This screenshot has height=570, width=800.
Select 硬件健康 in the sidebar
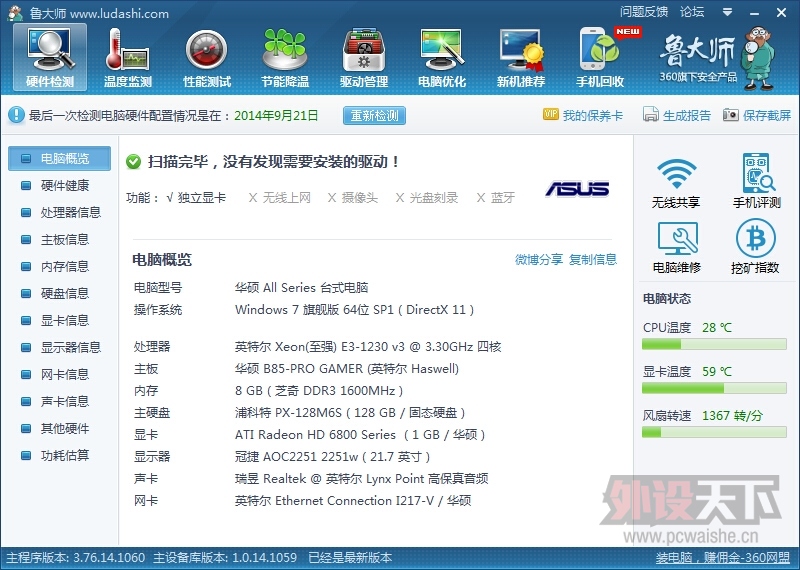[x=59, y=185]
